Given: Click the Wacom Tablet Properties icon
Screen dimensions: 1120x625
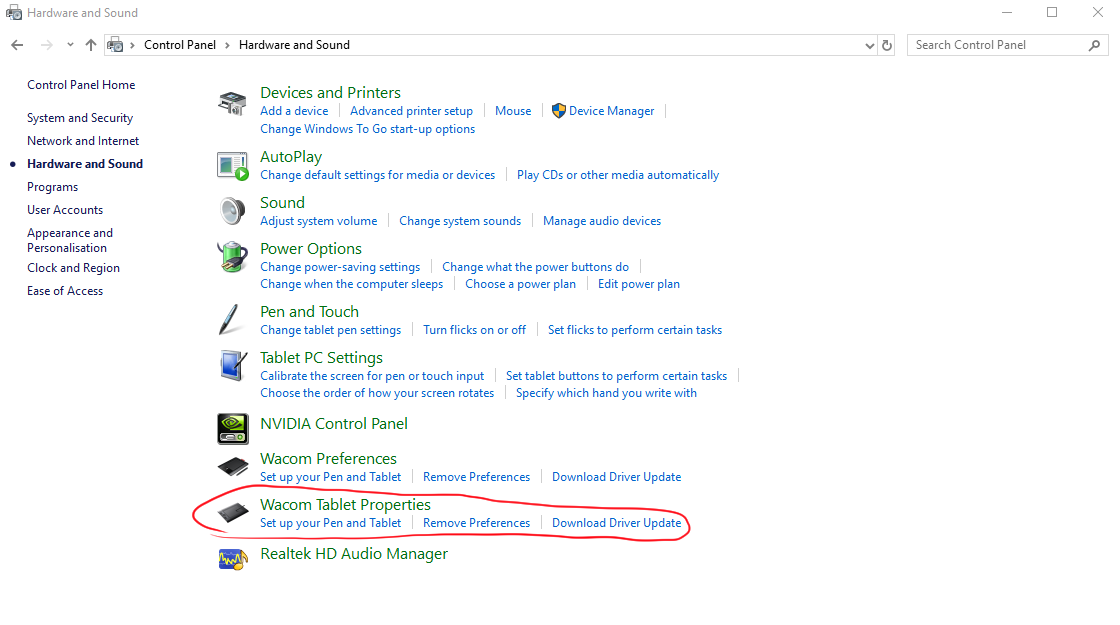Looking at the screenshot, I should 232,513.
